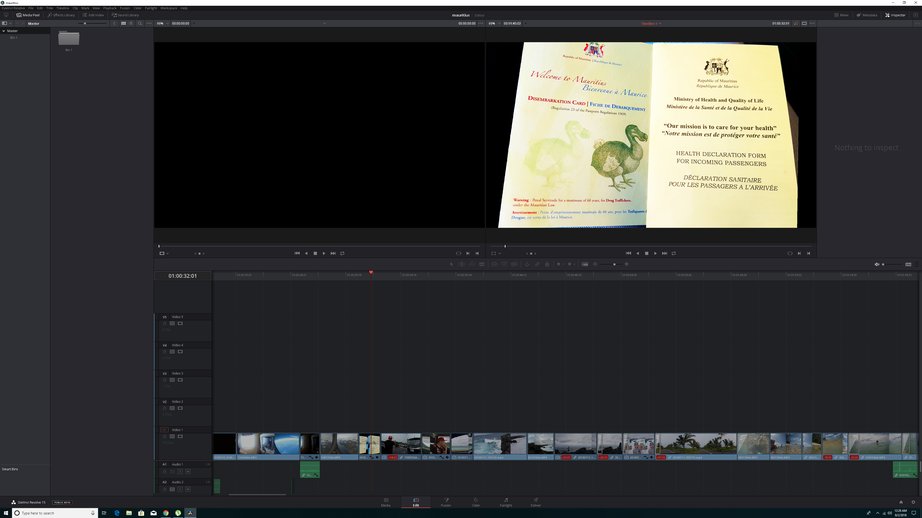Click the Windows taskbar search box
The height and width of the screenshot is (518, 922).
click(x=54, y=513)
